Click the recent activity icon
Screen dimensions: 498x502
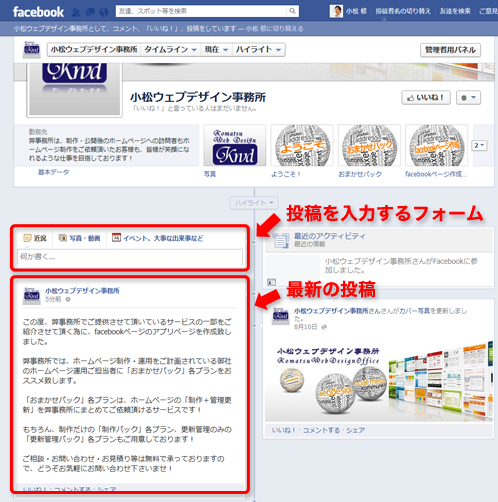280,240
